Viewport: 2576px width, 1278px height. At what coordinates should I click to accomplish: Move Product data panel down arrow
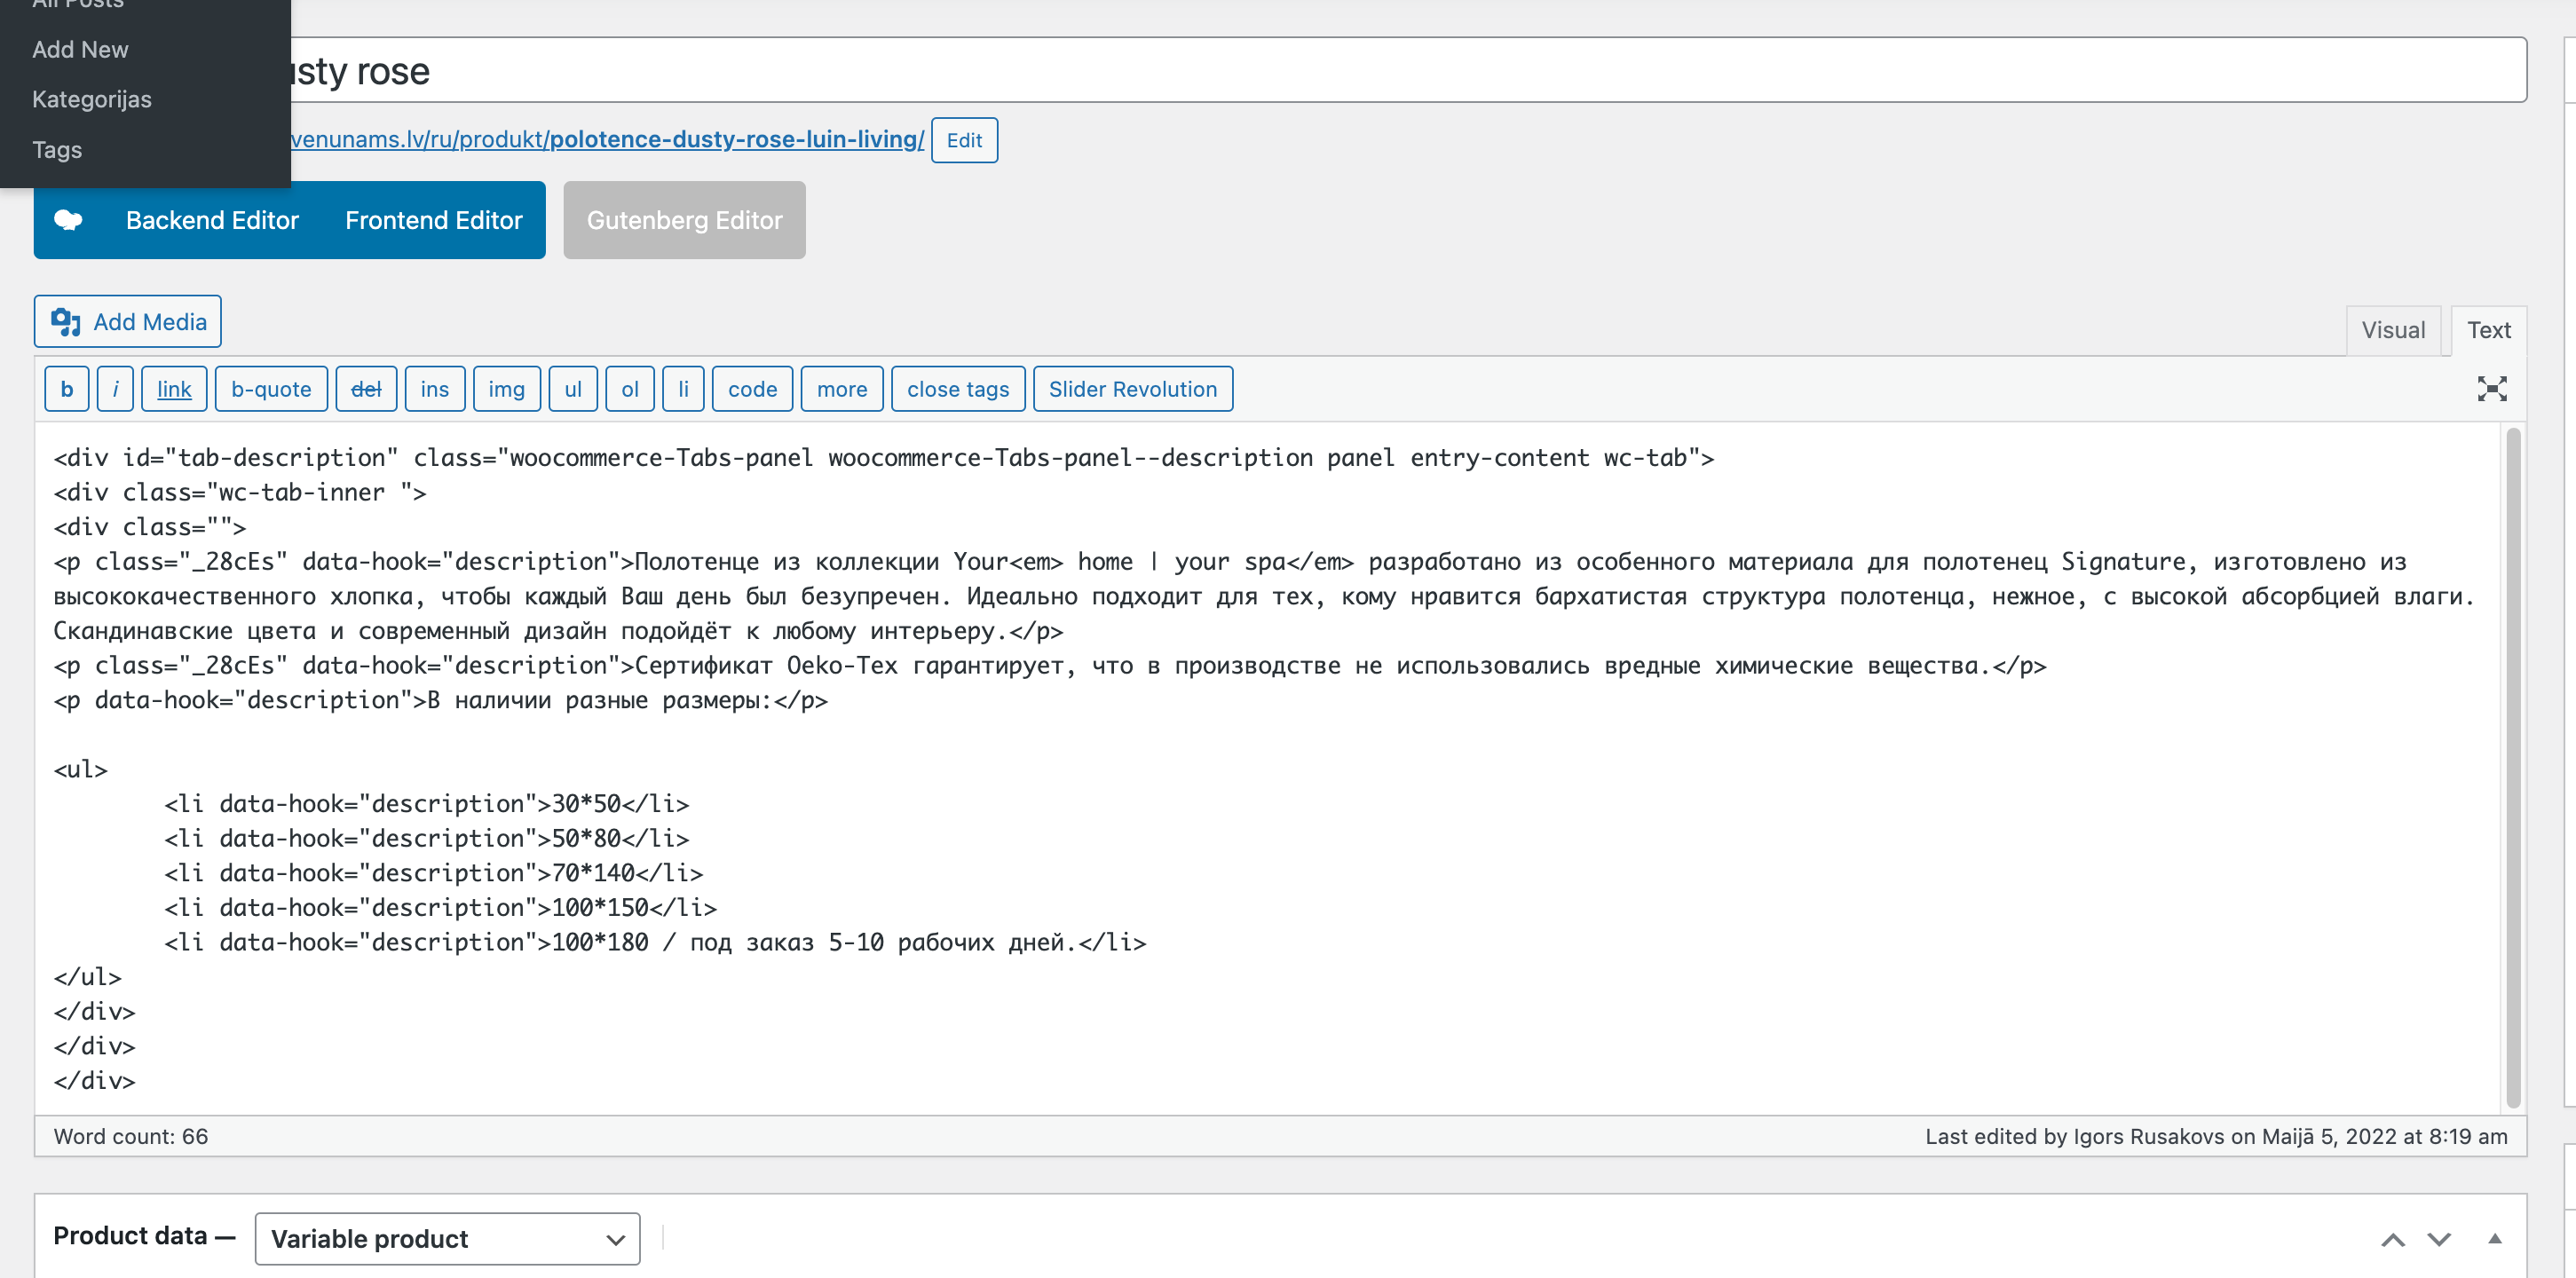point(2439,1240)
